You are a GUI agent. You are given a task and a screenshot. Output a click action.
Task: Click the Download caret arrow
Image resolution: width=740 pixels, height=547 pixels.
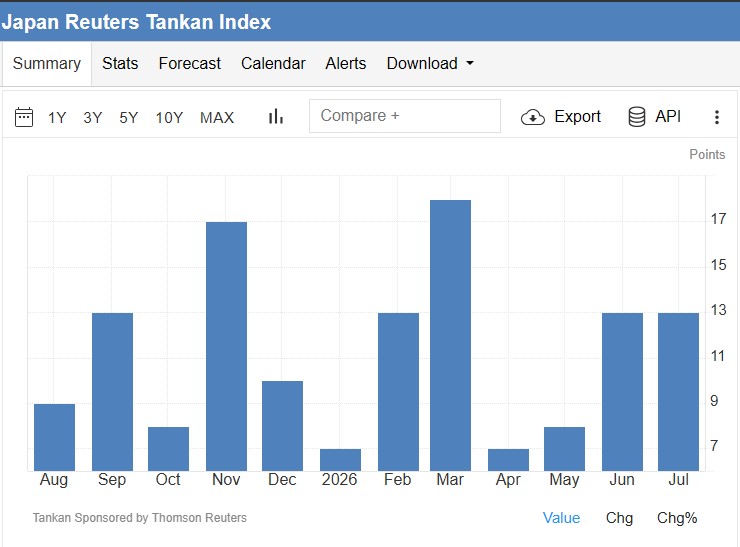pyautogui.click(x=470, y=63)
